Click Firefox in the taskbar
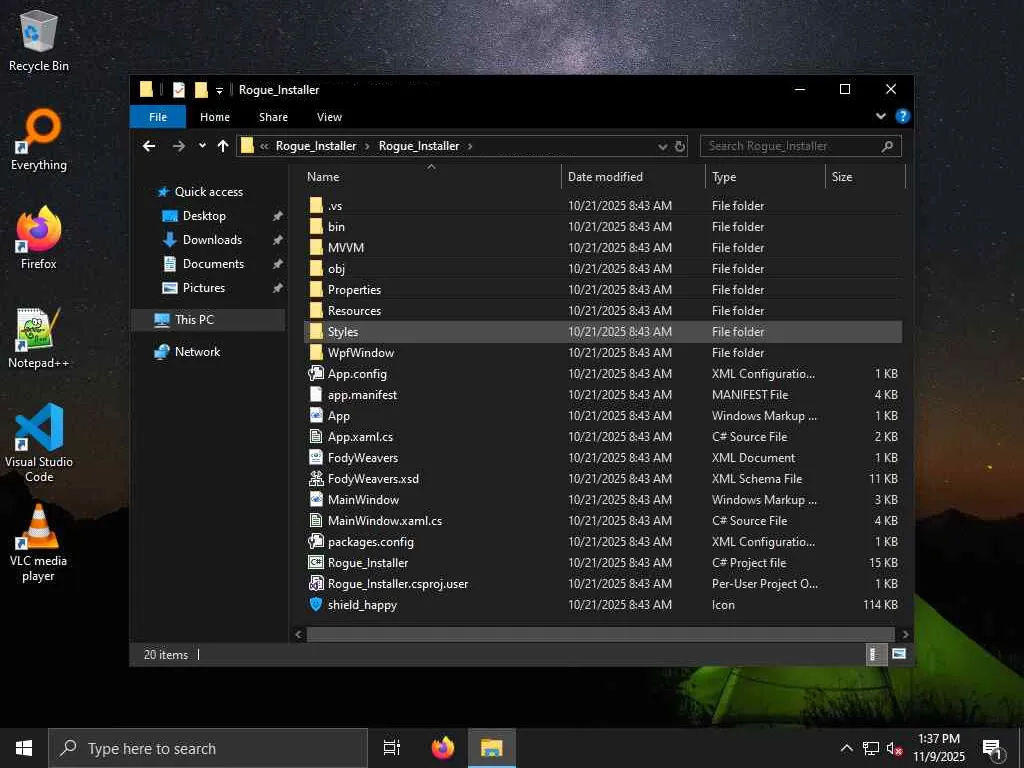Screen dimensions: 1024x768 pyautogui.click(x=443, y=748)
